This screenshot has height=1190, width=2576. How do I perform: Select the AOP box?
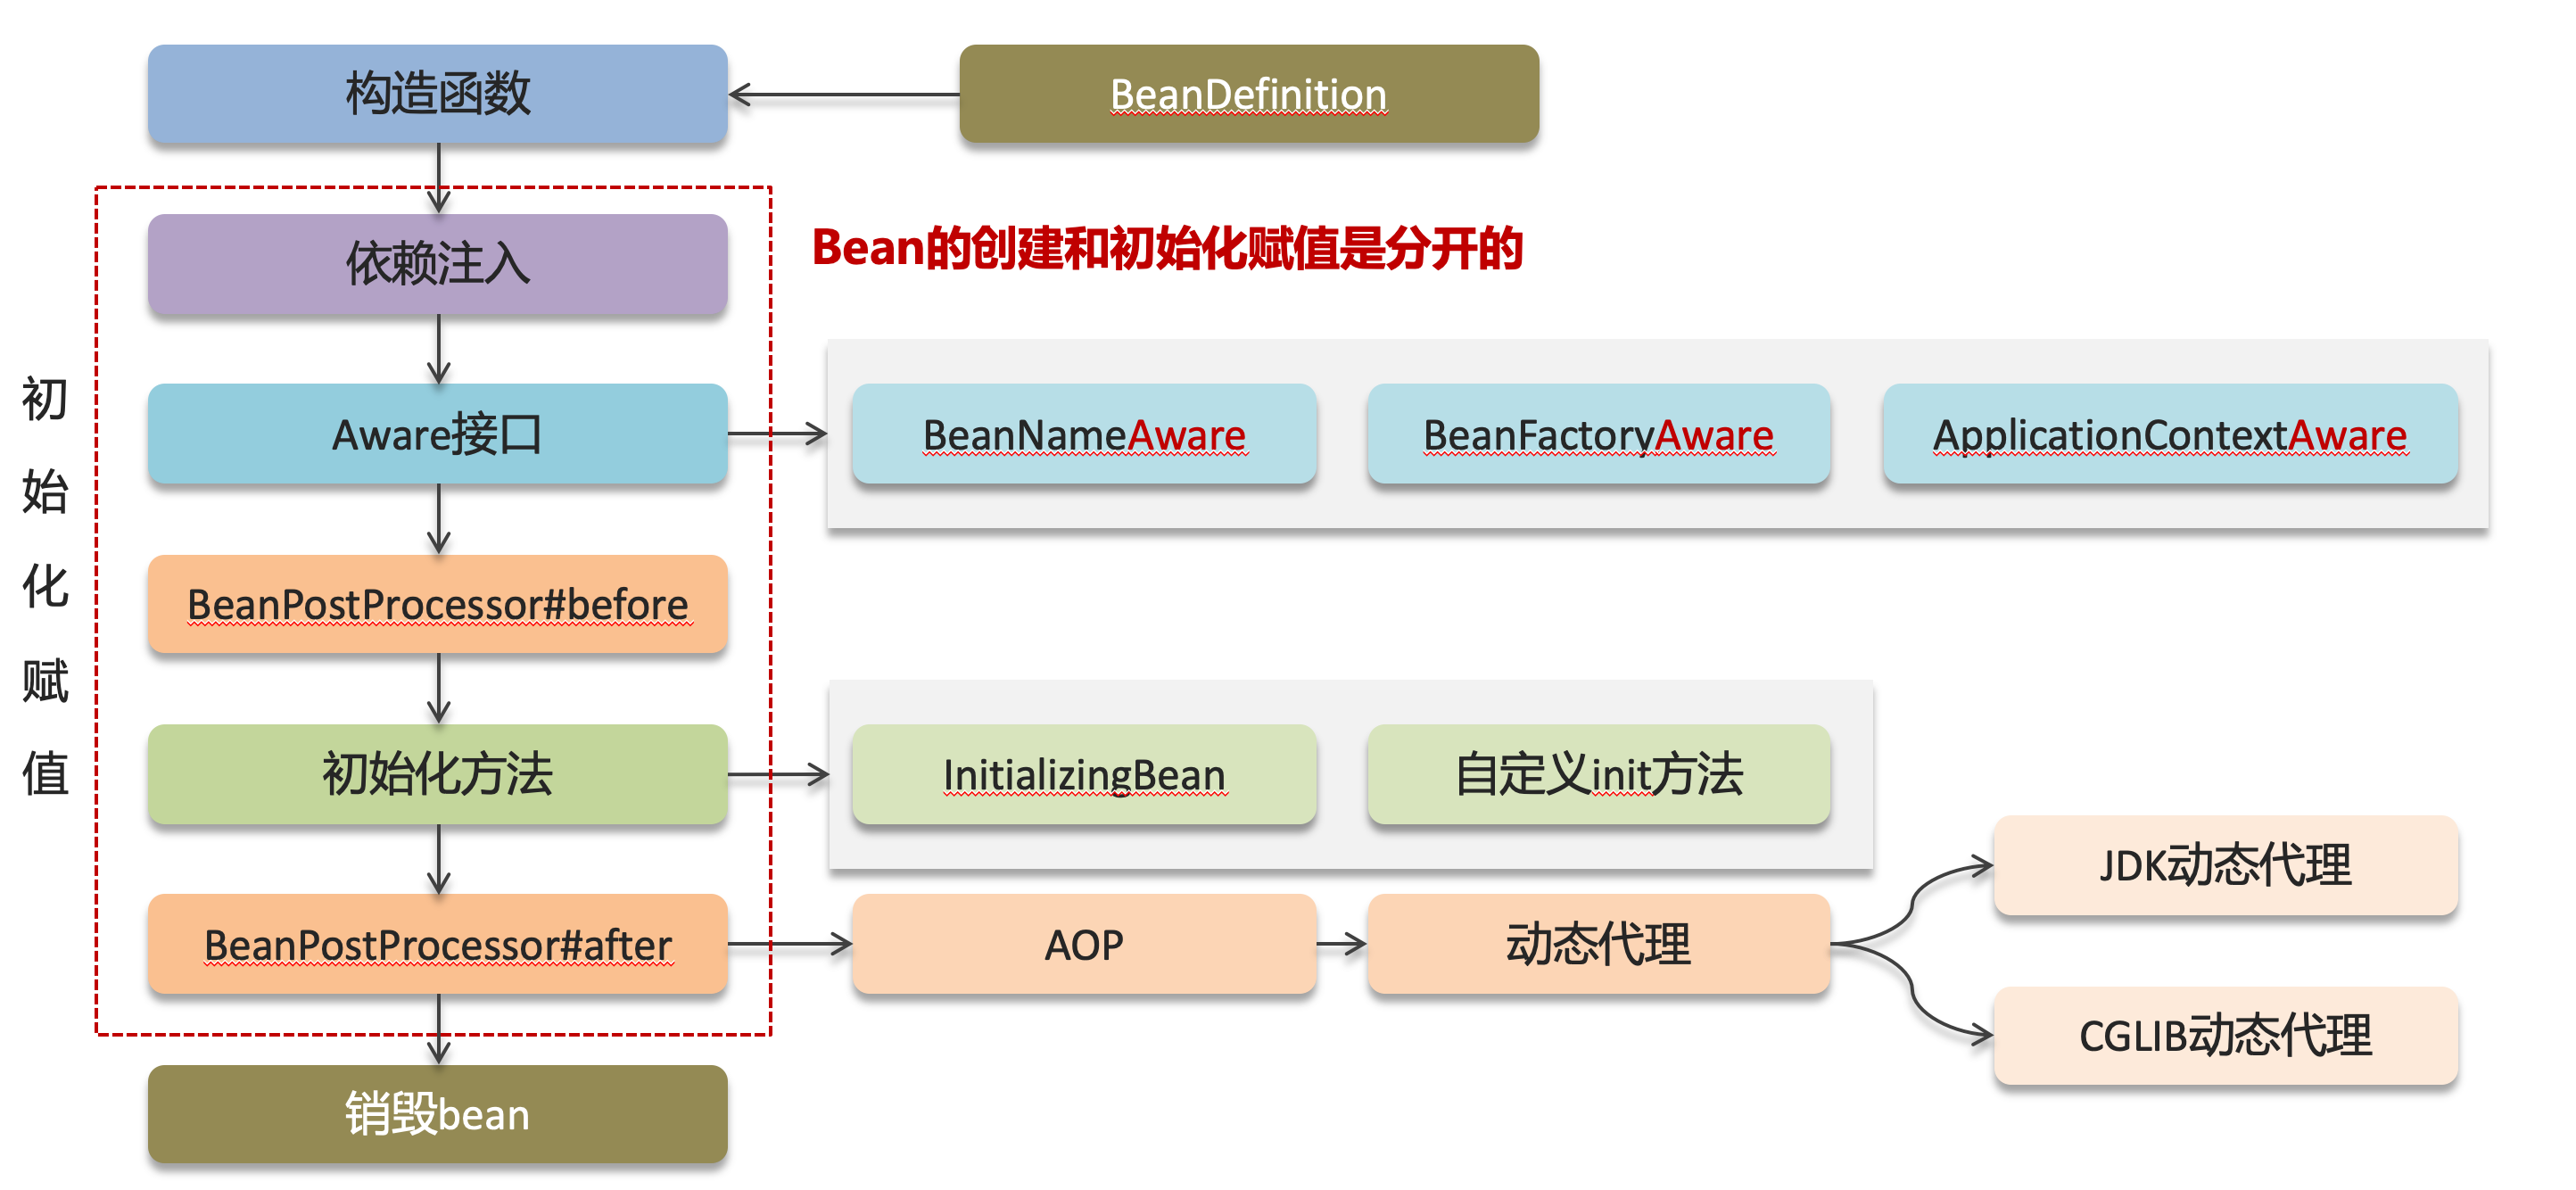tap(1084, 944)
